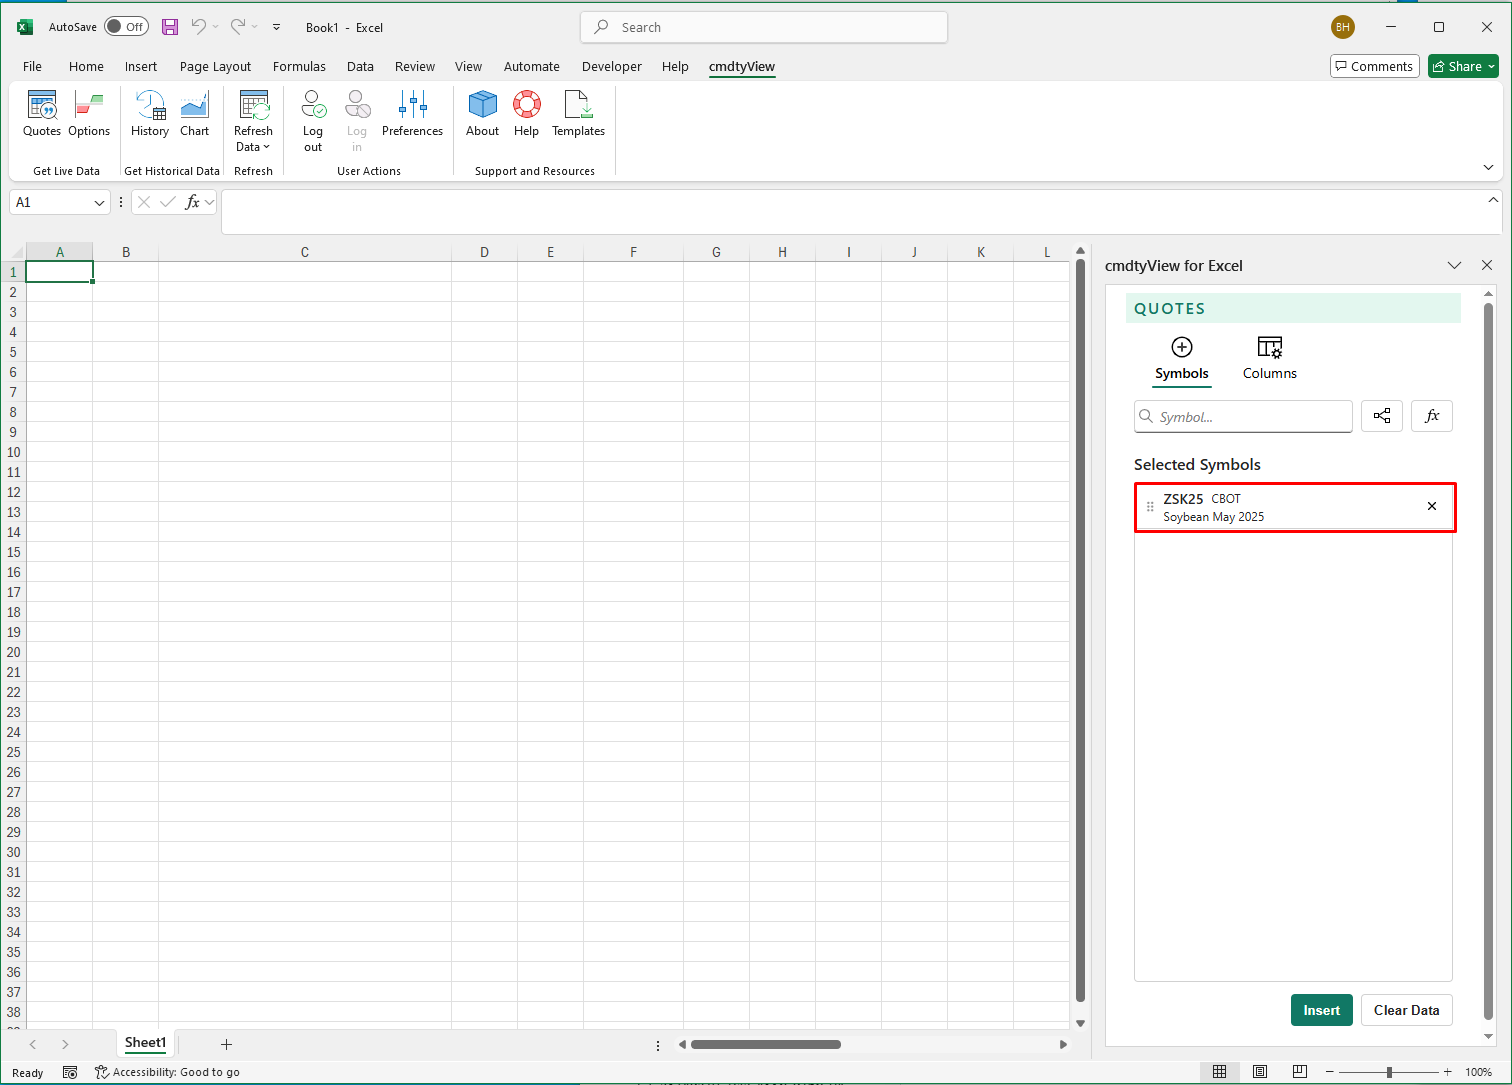Open the Chart historical data tool
Screen dimensions: 1512x1085
[x=195, y=114]
